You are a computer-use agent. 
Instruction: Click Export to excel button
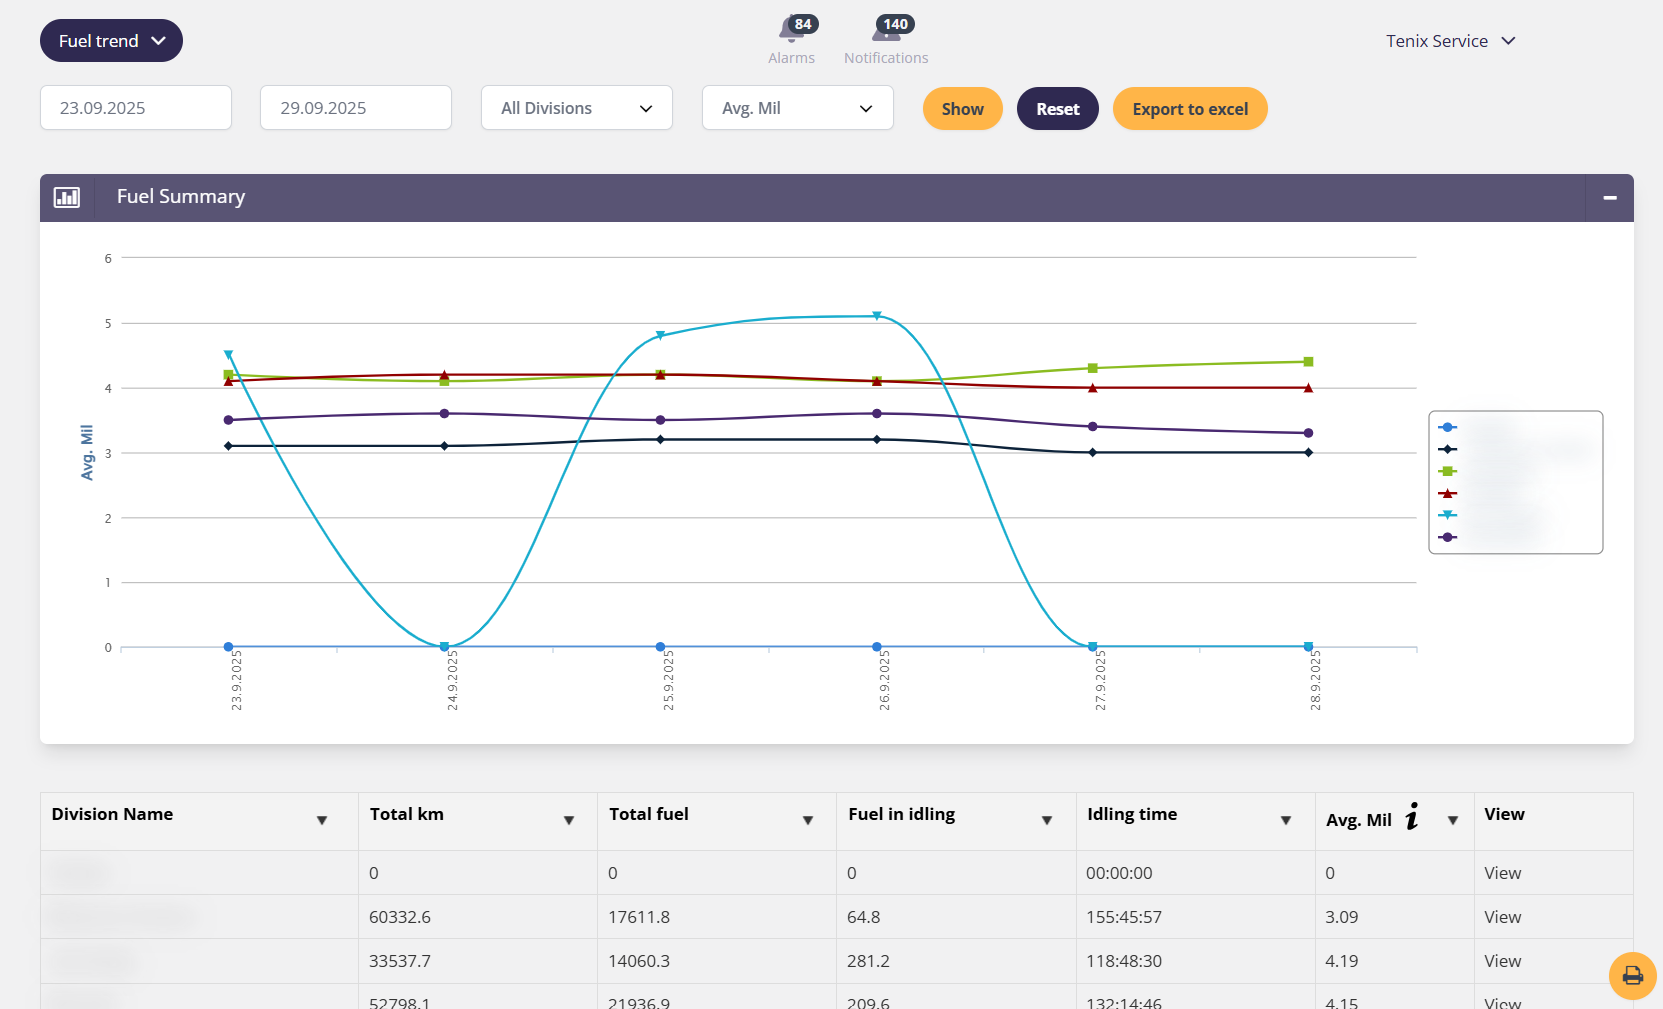click(1190, 109)
